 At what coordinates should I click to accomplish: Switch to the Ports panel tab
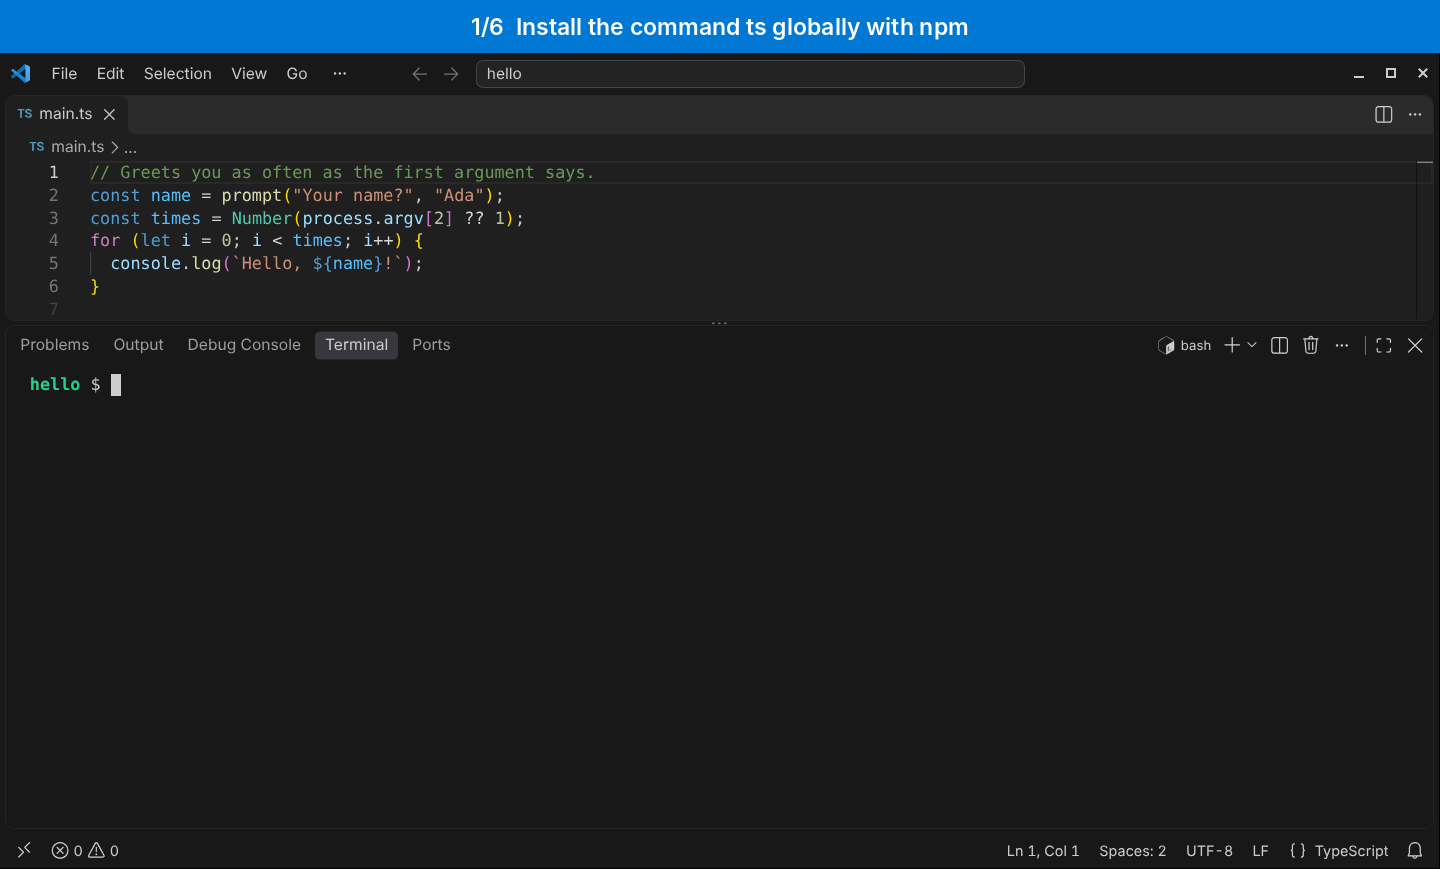coord(431,345)
